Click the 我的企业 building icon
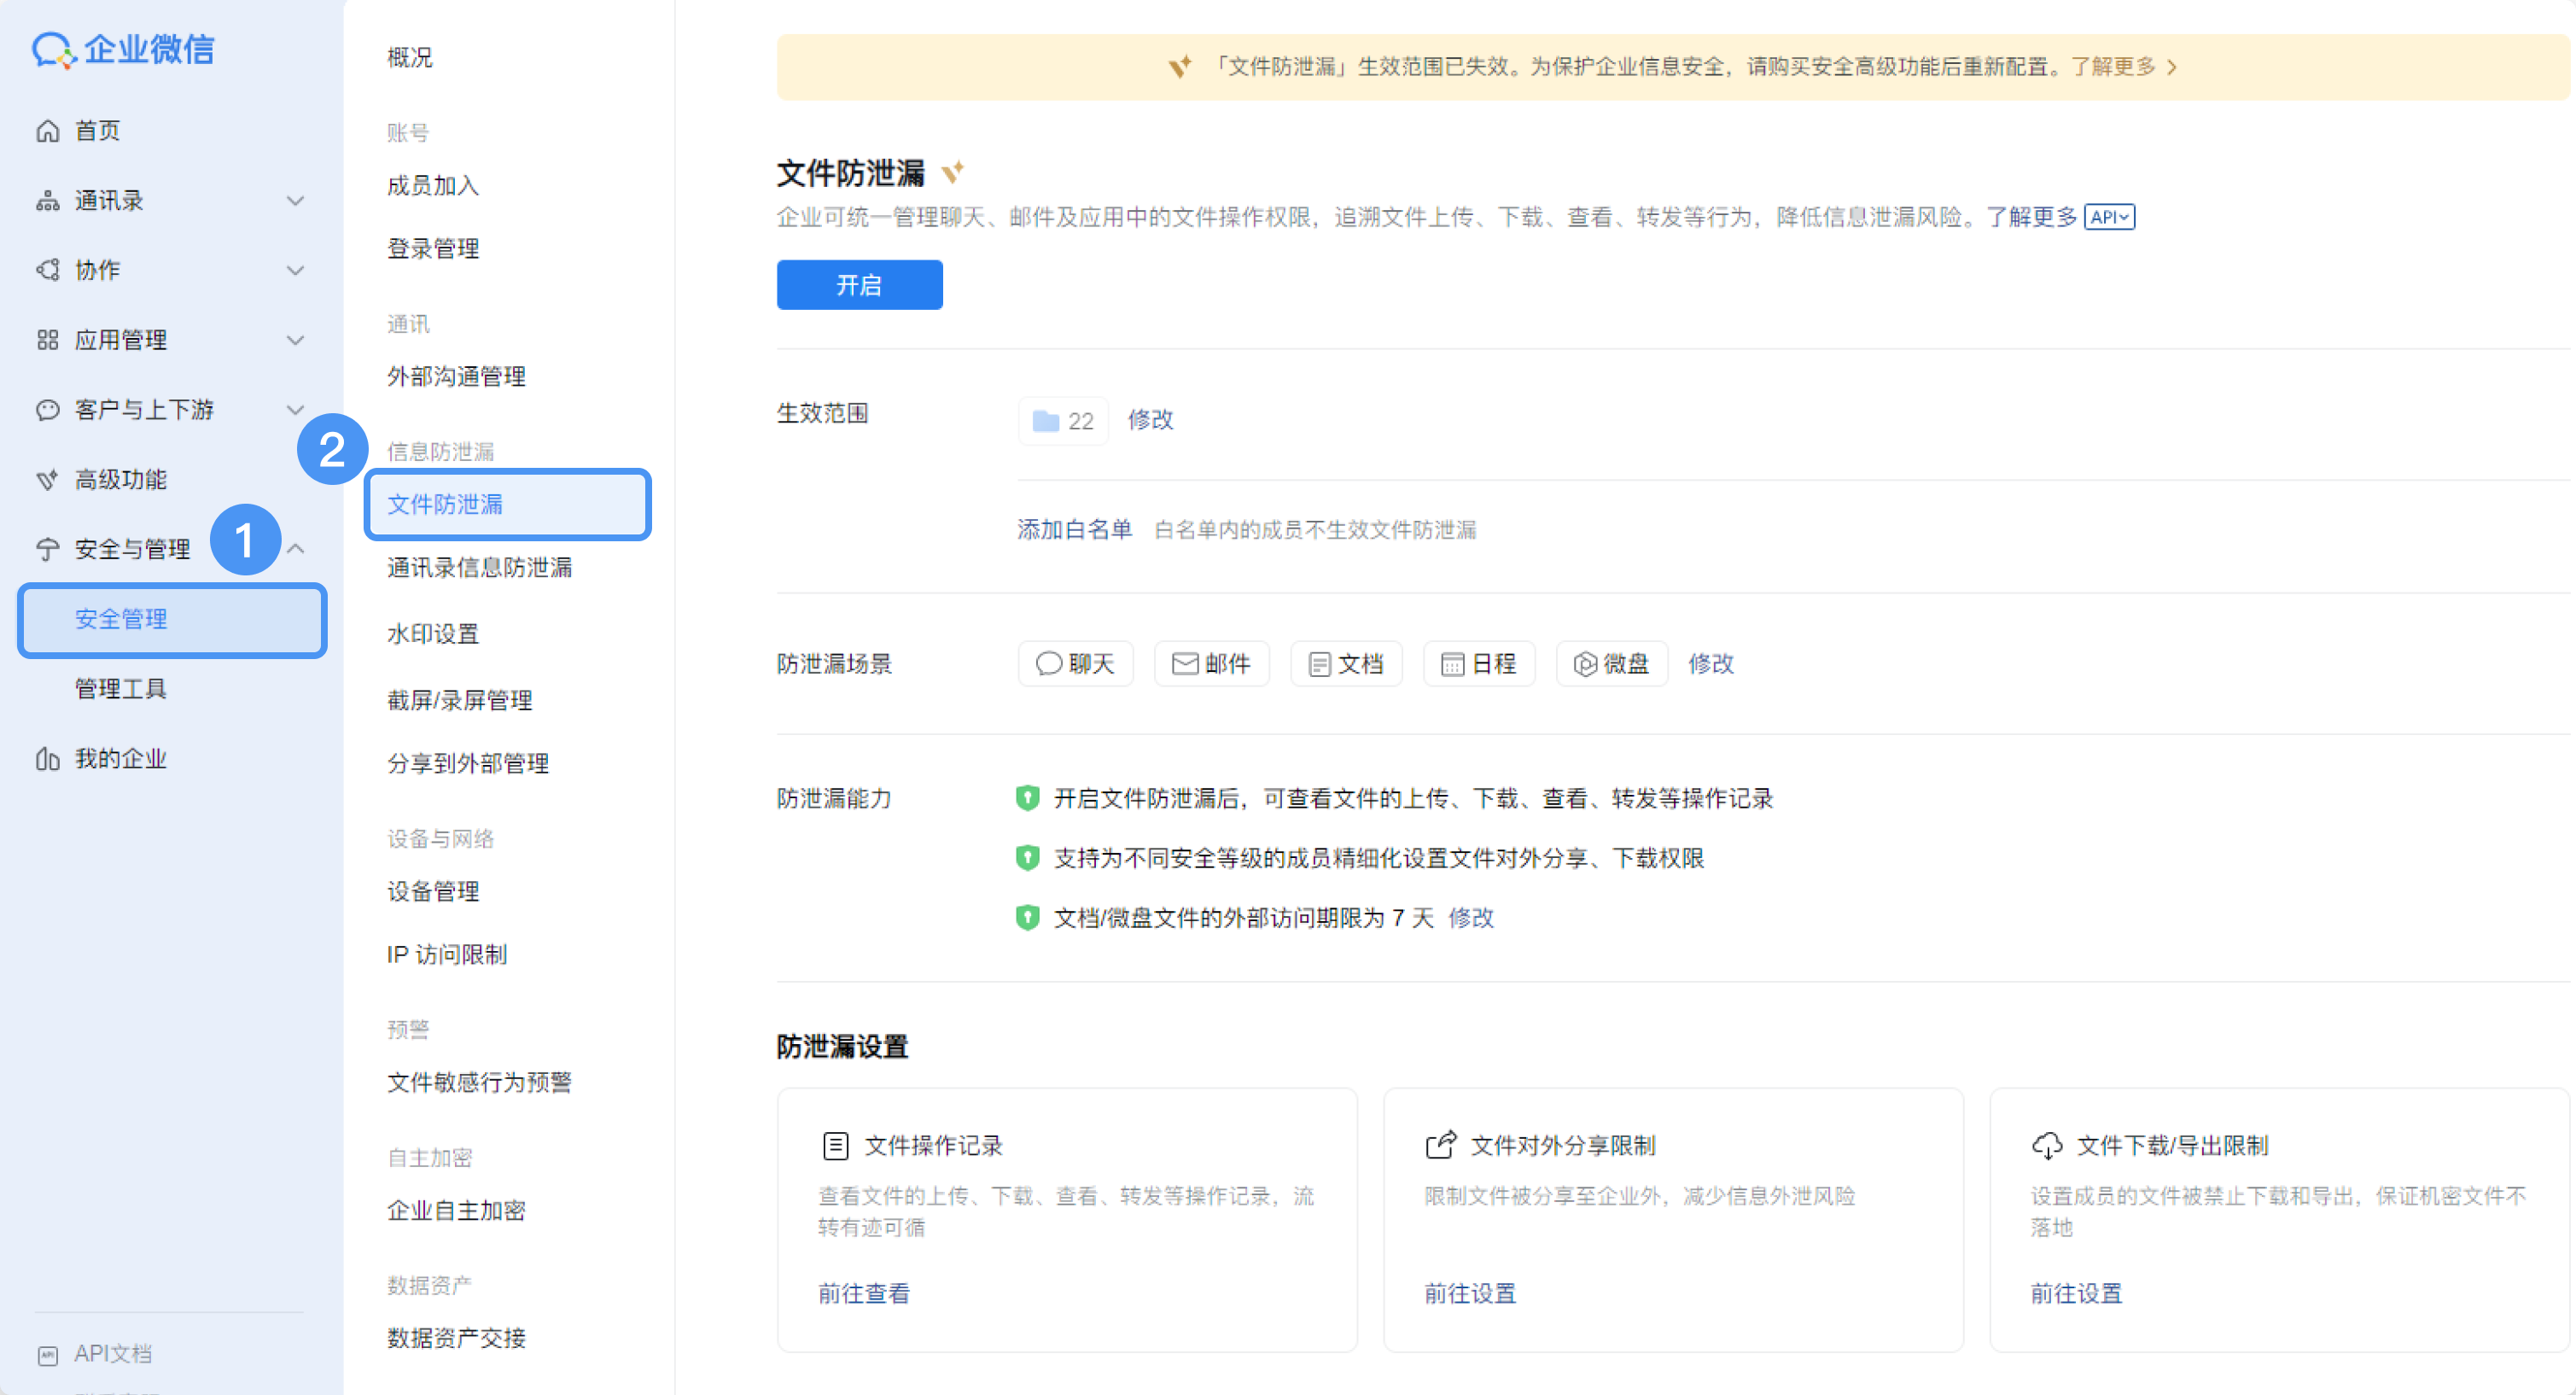 pyautogui.click(x=47, y=759)
